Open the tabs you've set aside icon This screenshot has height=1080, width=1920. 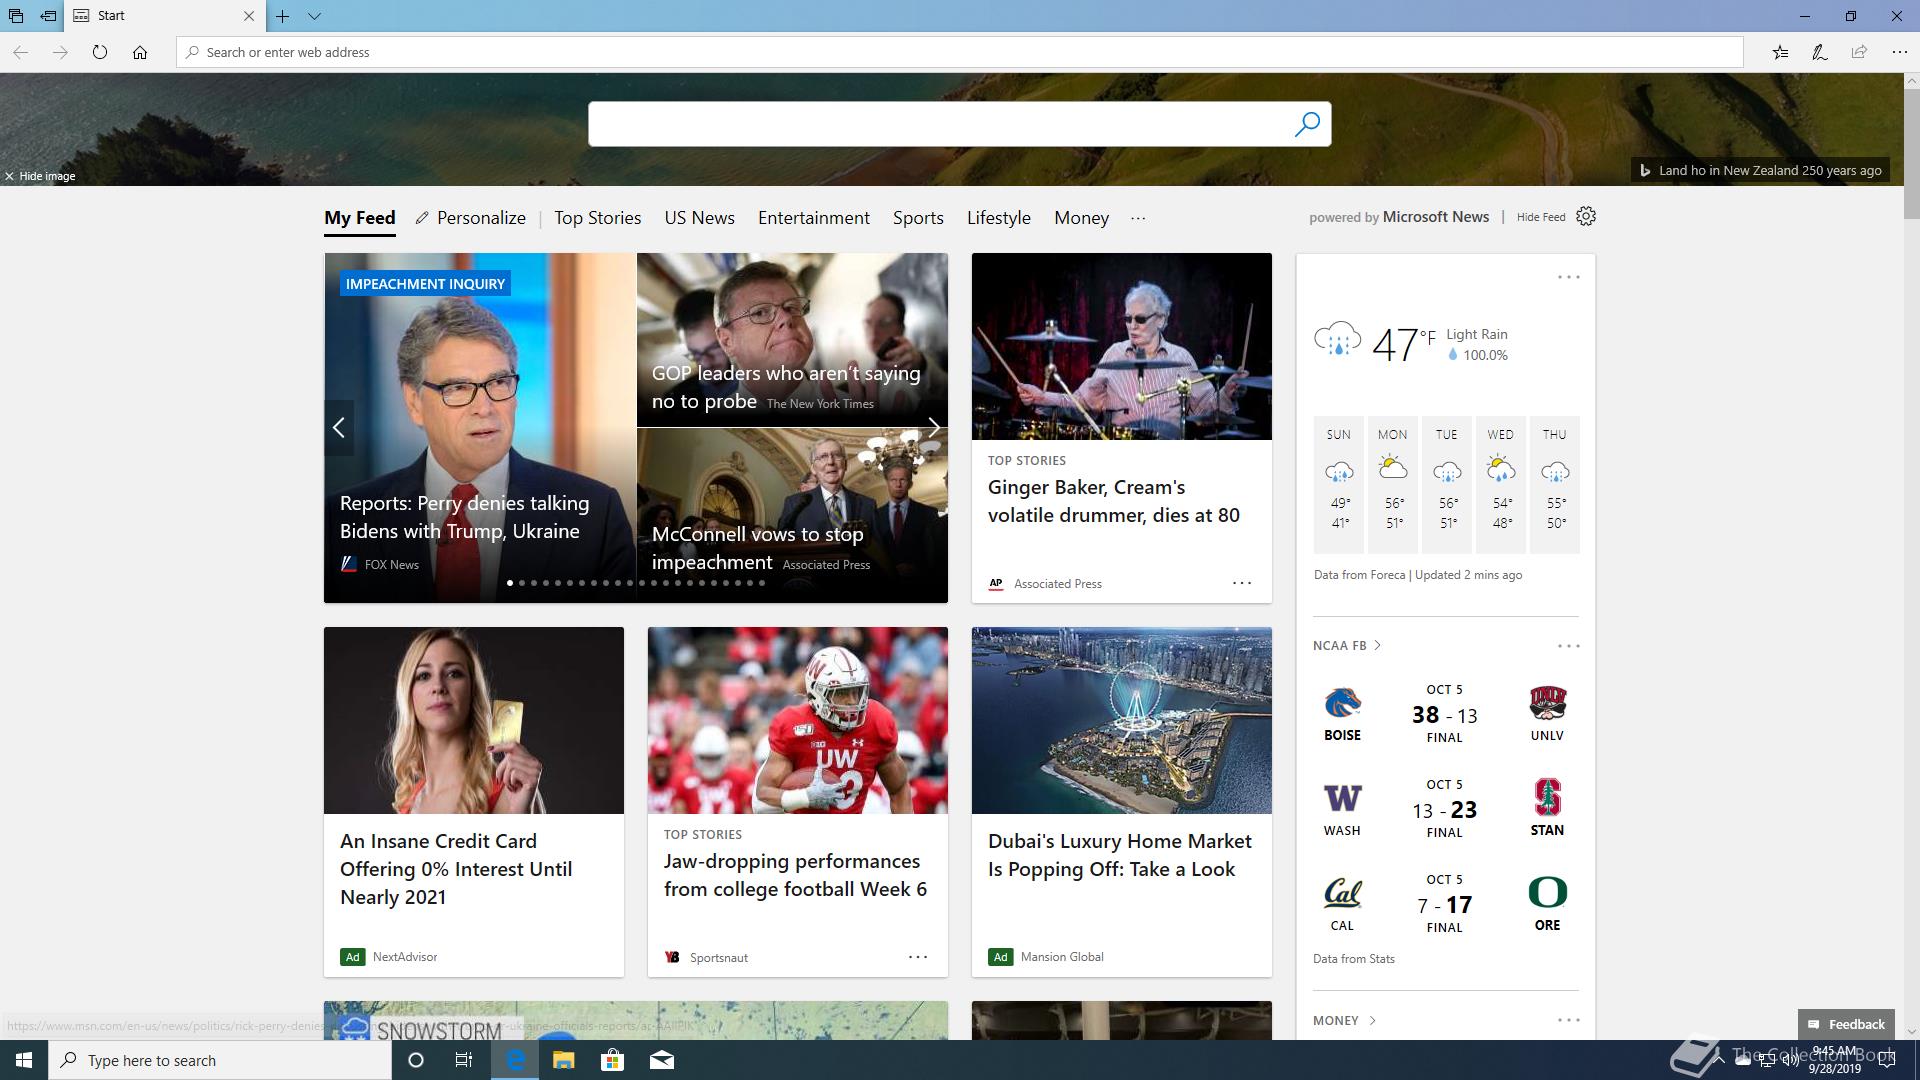coord(16,16)
